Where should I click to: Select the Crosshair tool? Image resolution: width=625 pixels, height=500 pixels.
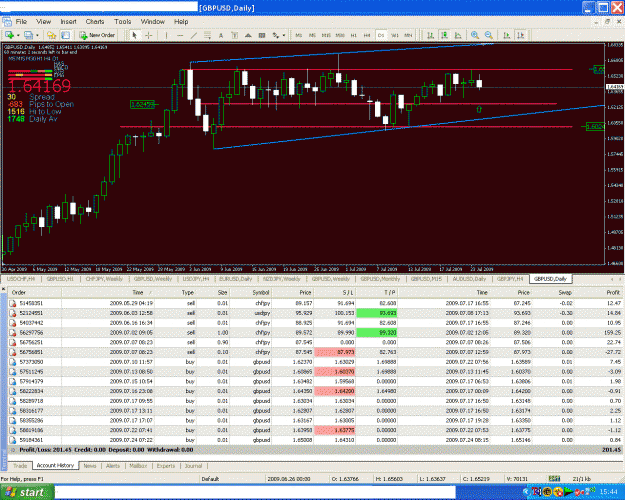pos(148,35)
